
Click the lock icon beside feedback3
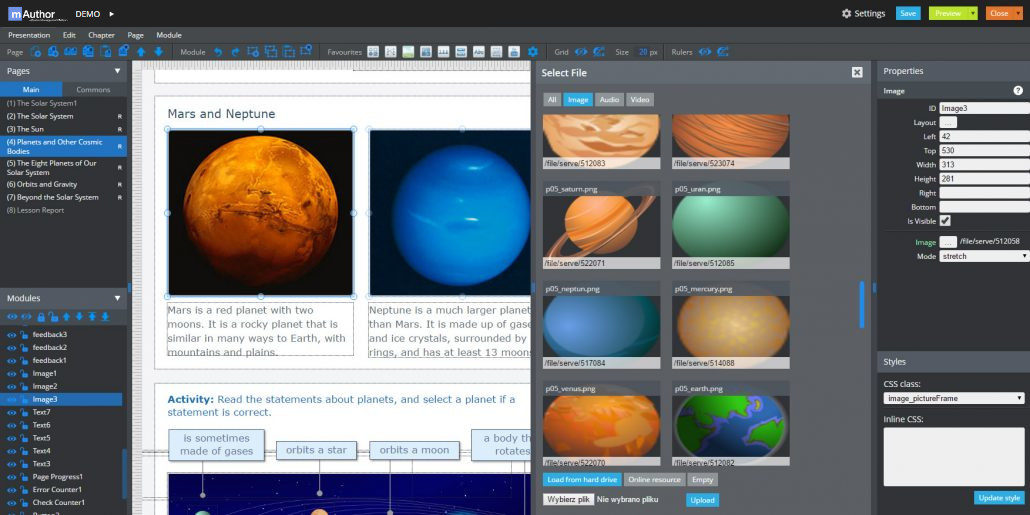click(24, 334)
